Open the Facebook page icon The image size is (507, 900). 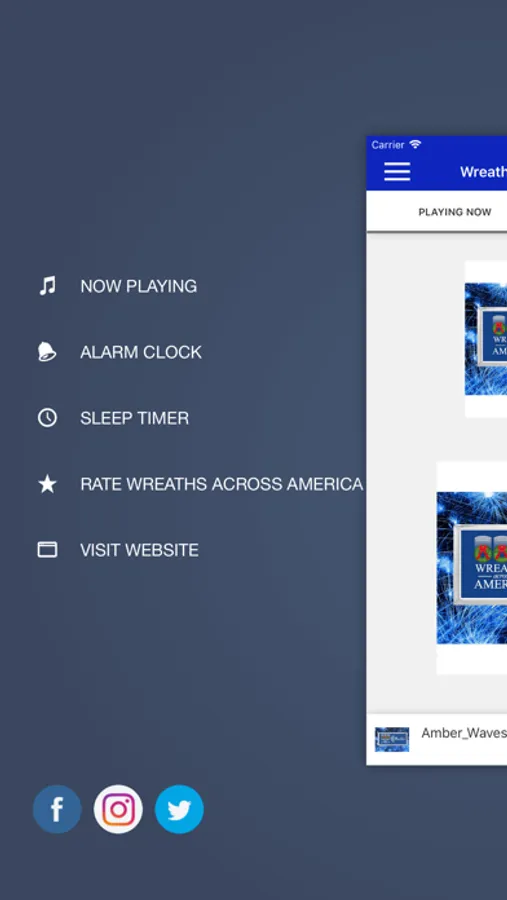[57, 809]
